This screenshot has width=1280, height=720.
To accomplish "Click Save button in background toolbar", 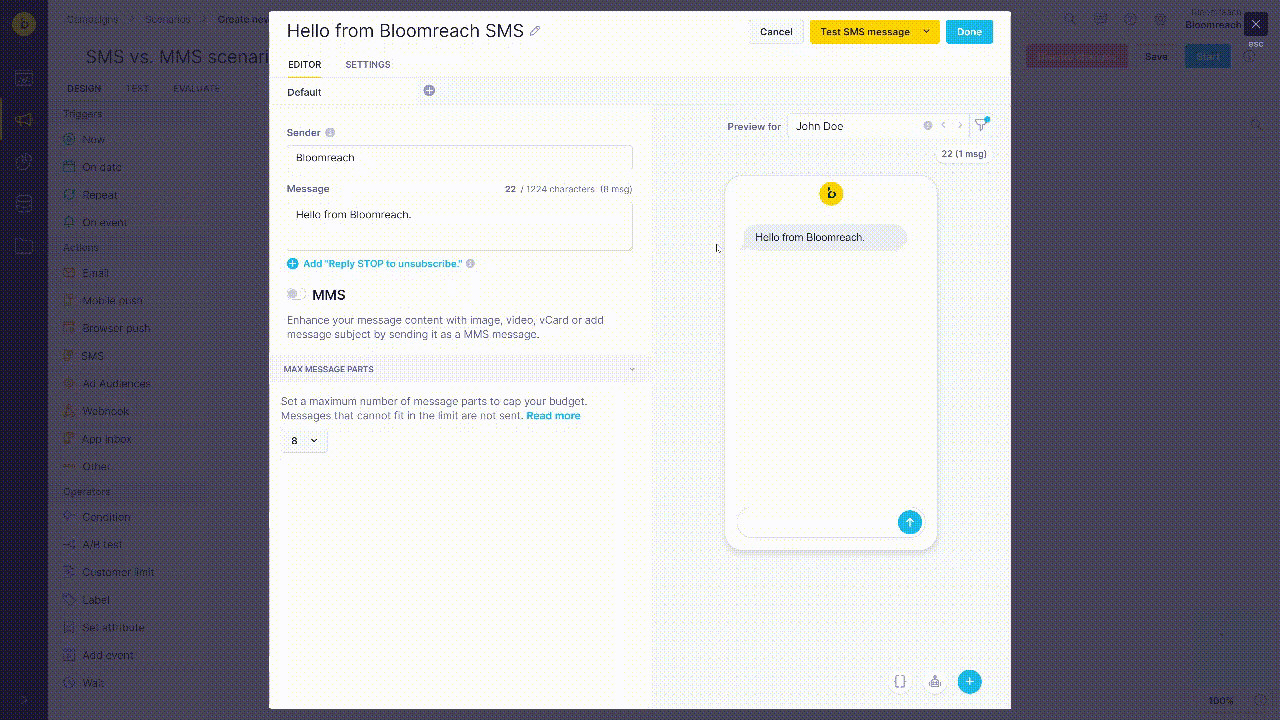I will (x=1156, y=56).
